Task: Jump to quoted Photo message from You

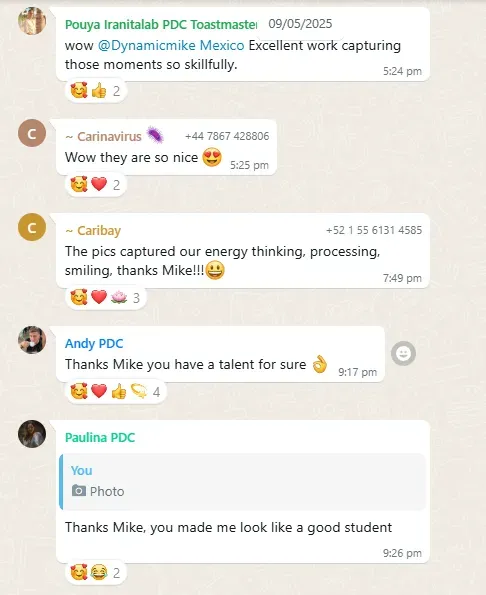Action: tap(242, 482)
